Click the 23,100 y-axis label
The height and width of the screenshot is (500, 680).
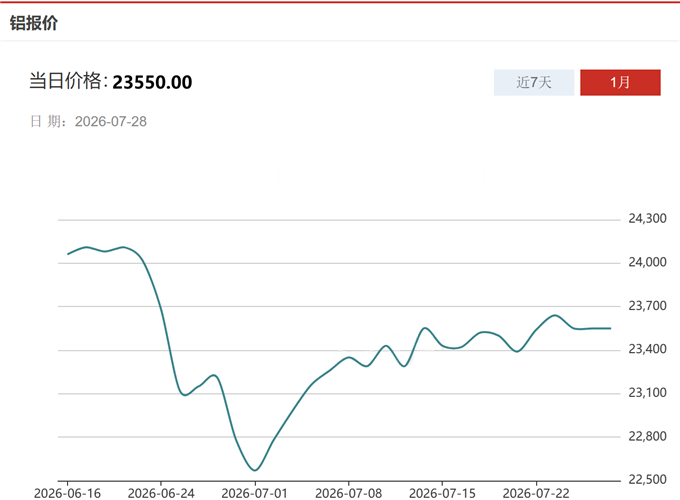point(647,392)
